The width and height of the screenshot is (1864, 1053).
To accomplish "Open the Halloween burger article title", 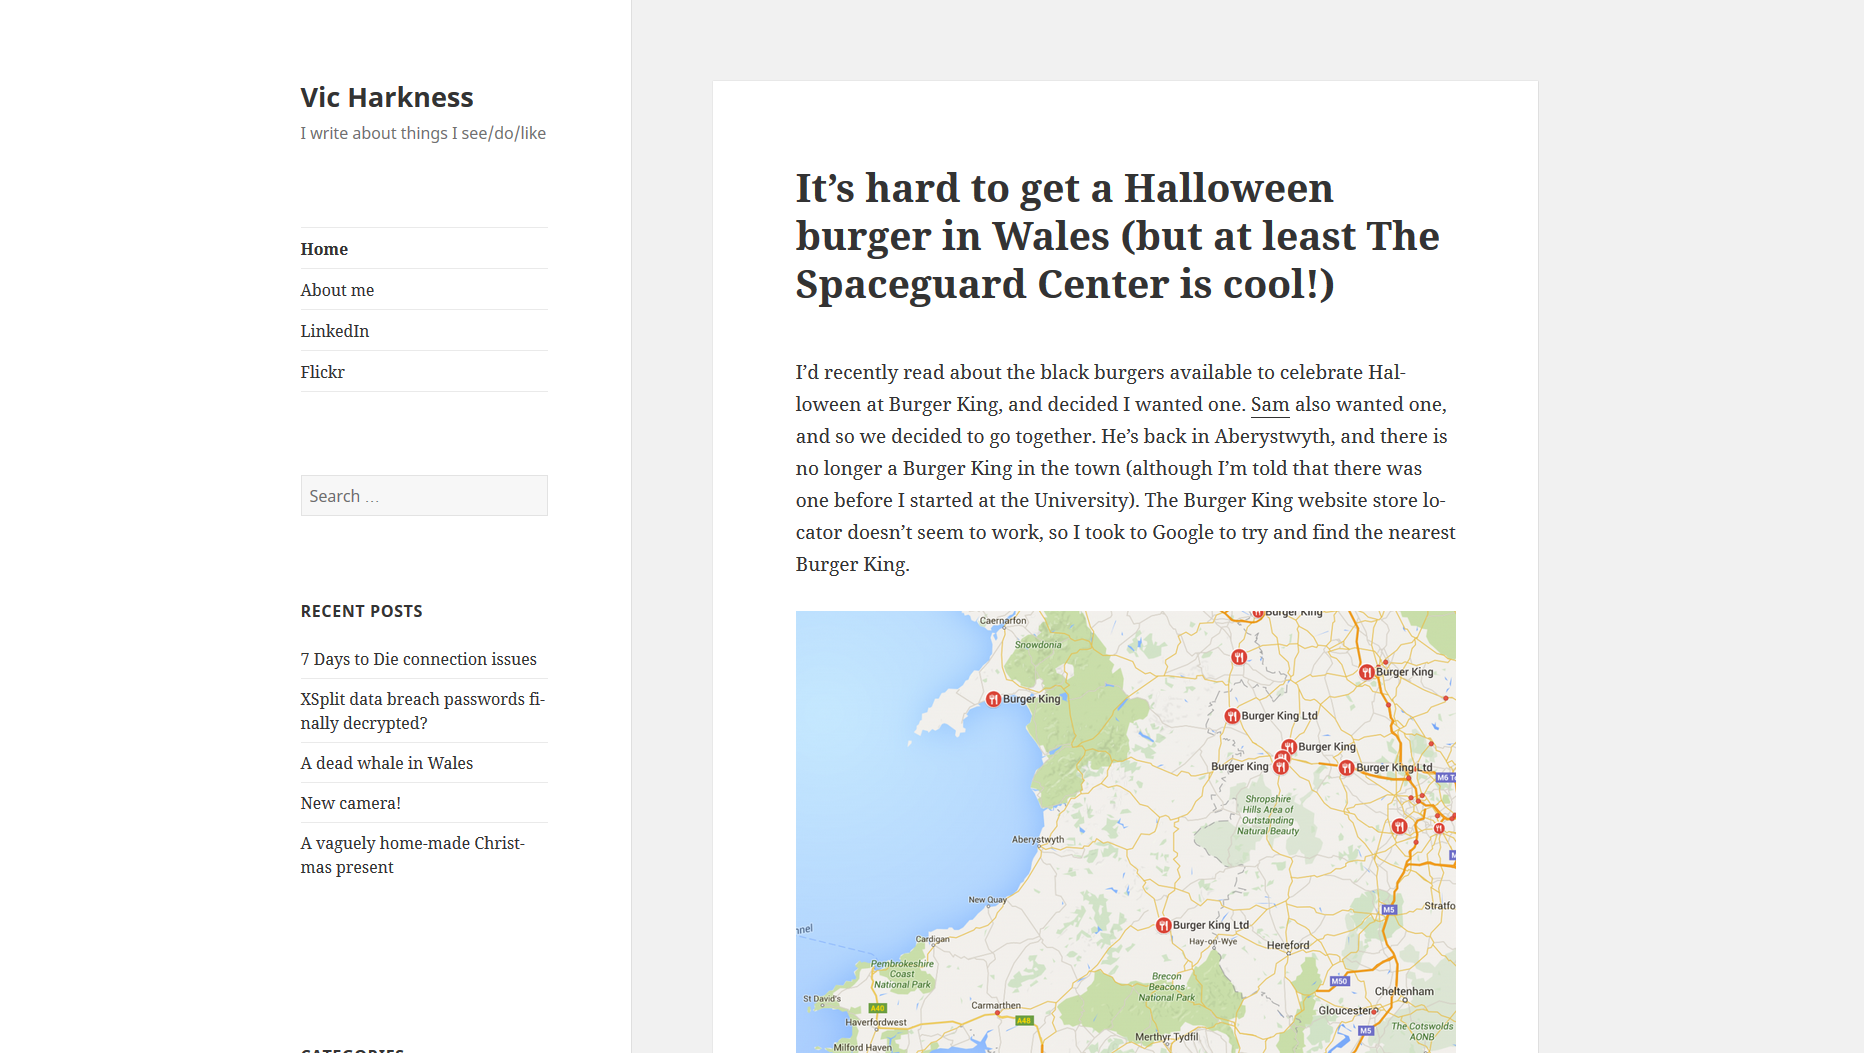I will [x=1117, y=236].
